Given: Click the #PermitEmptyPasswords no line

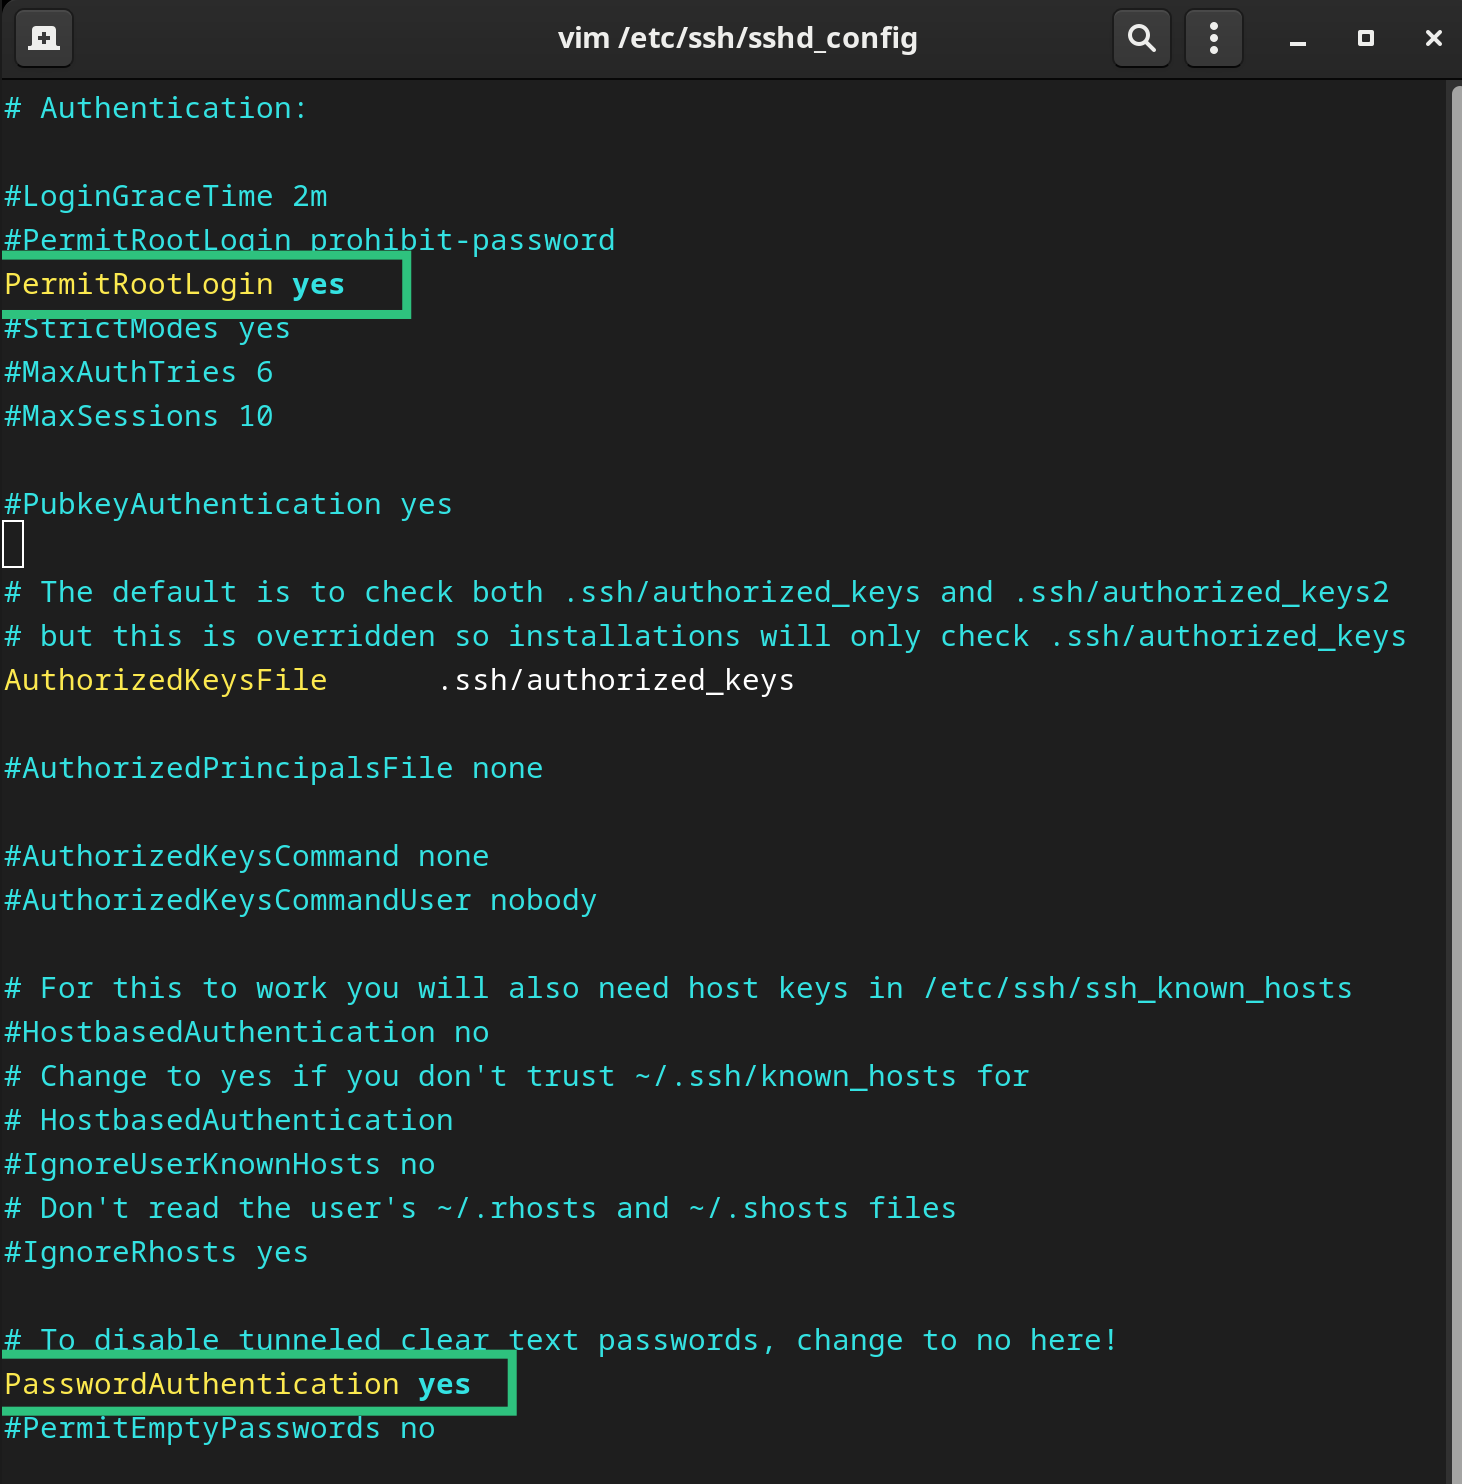Looking at the screenshot, I should coord(219,1428).
